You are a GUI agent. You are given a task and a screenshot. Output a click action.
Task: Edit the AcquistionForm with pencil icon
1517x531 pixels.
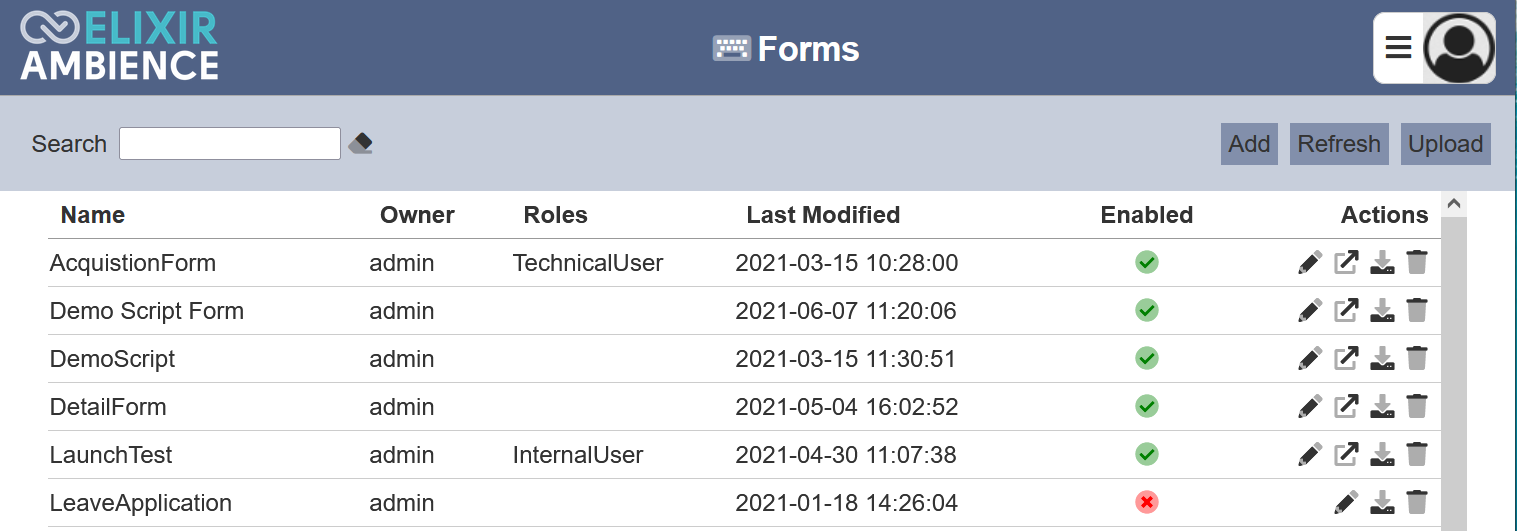[x=1310, y=263]
